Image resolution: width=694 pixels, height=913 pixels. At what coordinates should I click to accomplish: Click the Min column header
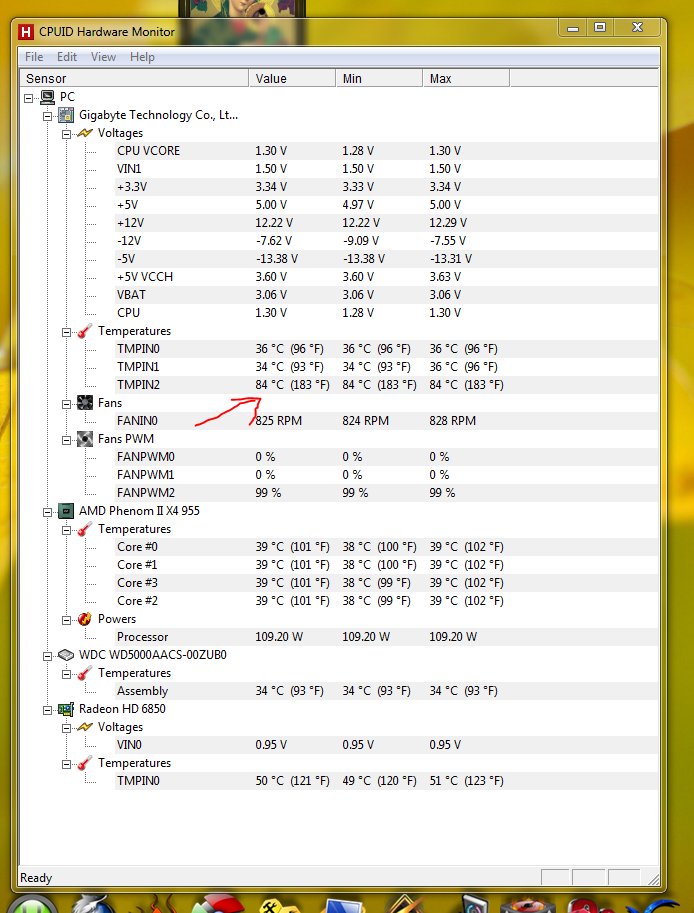pos(379,79)
